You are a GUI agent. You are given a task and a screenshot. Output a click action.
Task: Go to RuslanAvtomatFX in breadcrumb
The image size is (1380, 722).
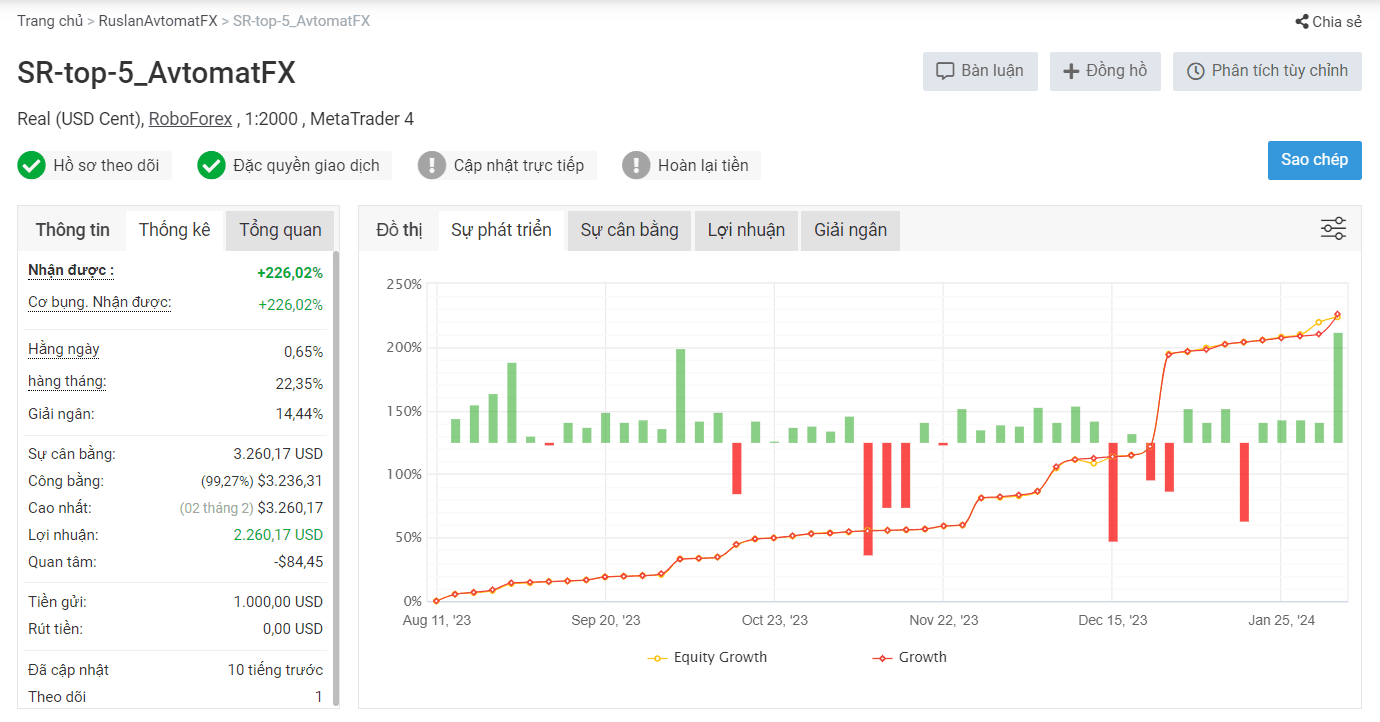click(x=158, y=21)
